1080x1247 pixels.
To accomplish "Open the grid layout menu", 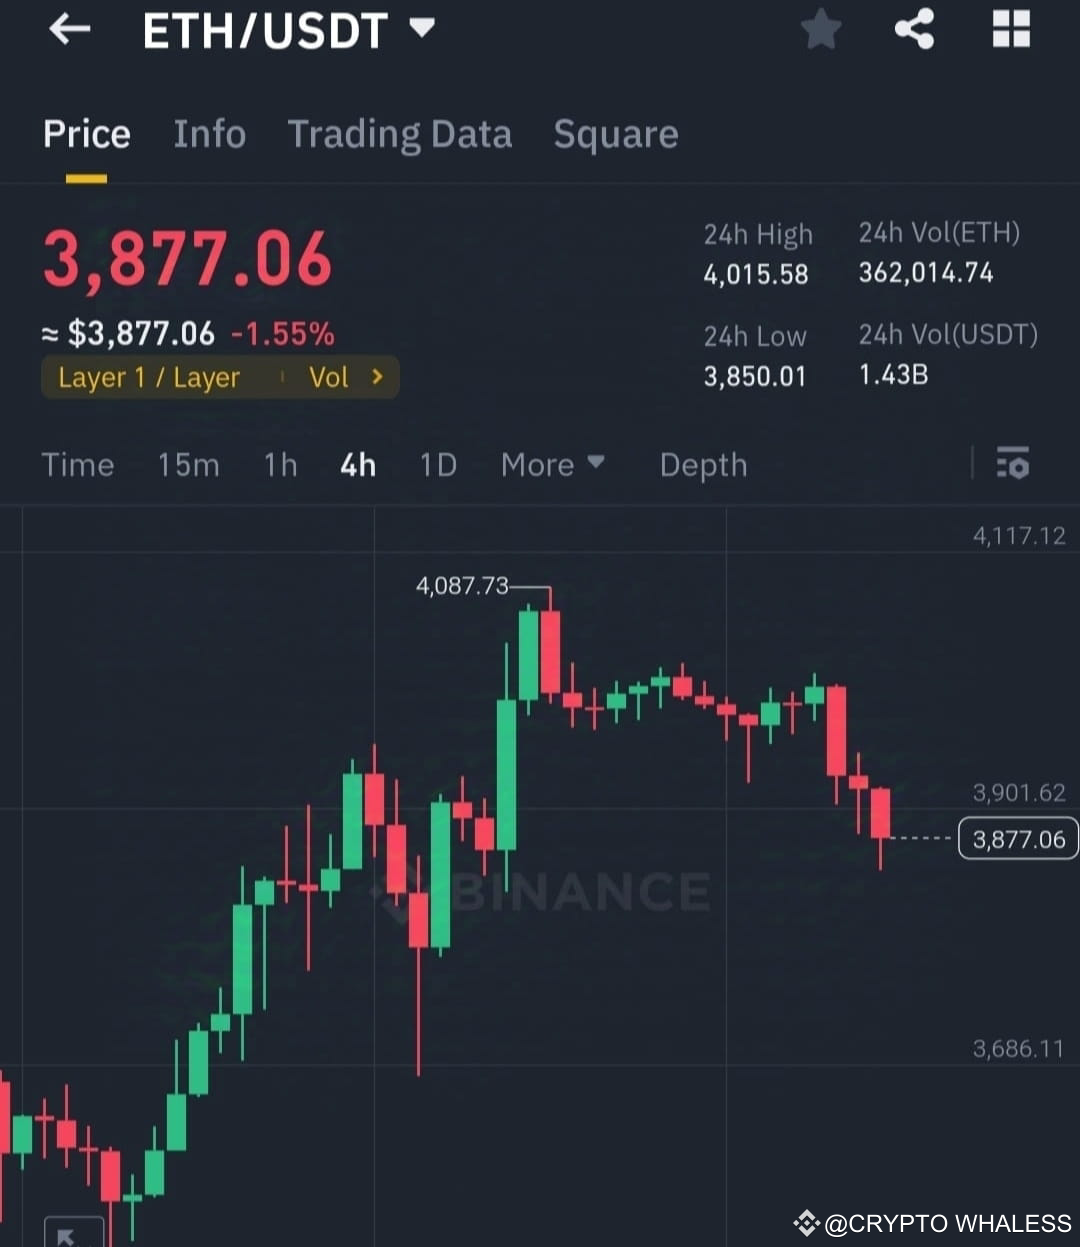I will click(1010, 29).
